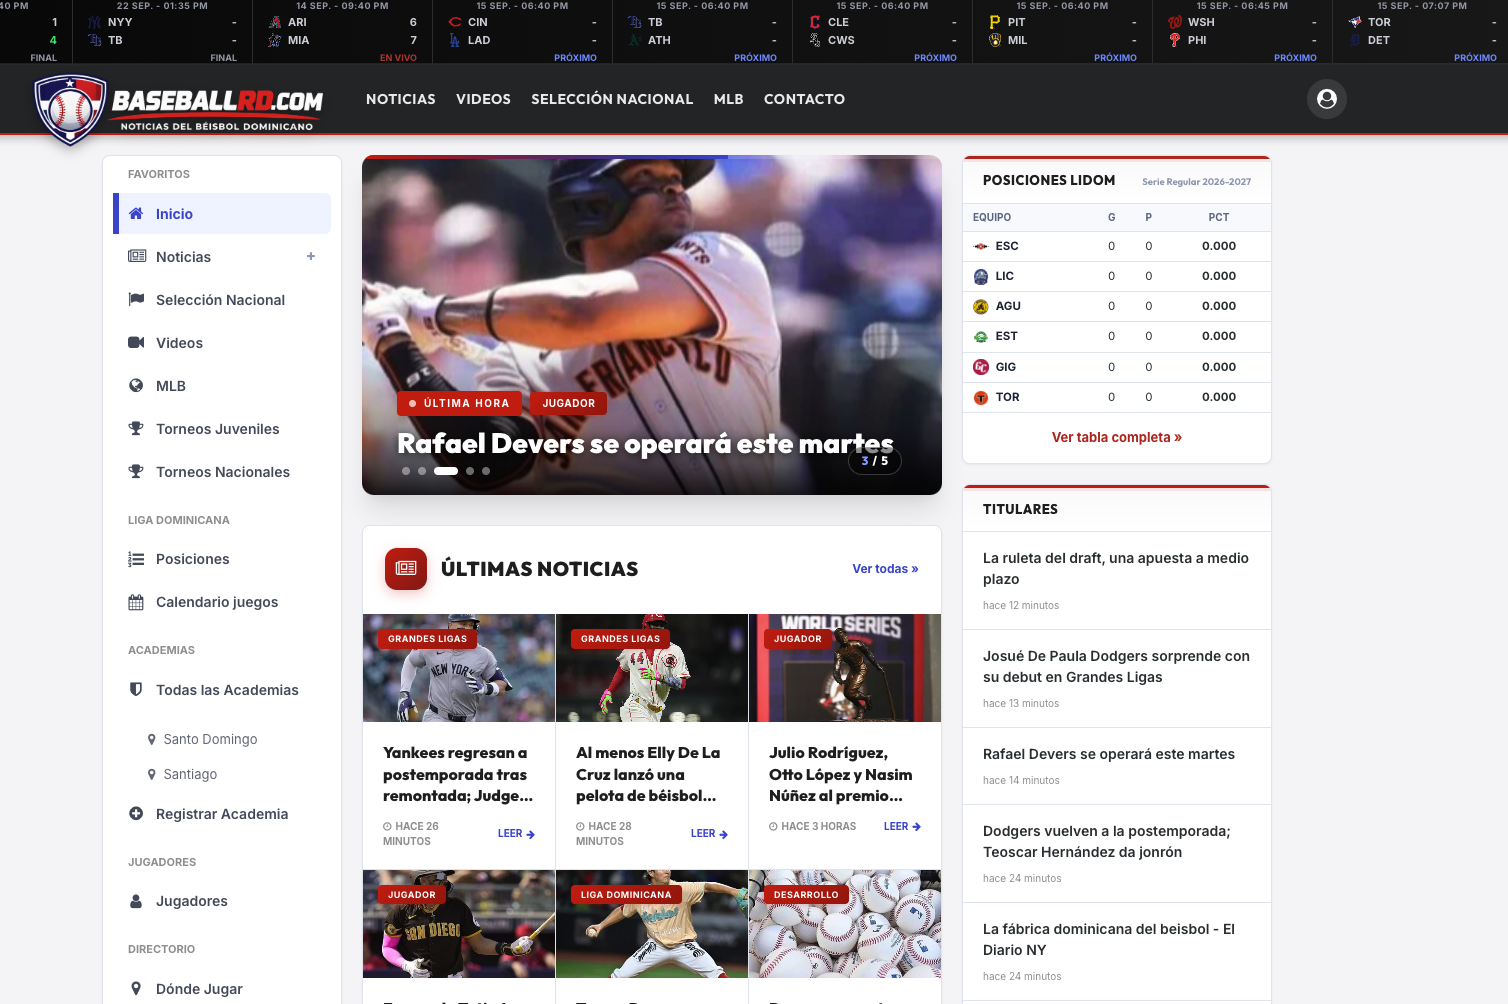The height and width of the screenshot is (1004, 1508).
Task: Click location icon beside Dónde Jugar
Action: pyautogui.click(x=136, y=989)
